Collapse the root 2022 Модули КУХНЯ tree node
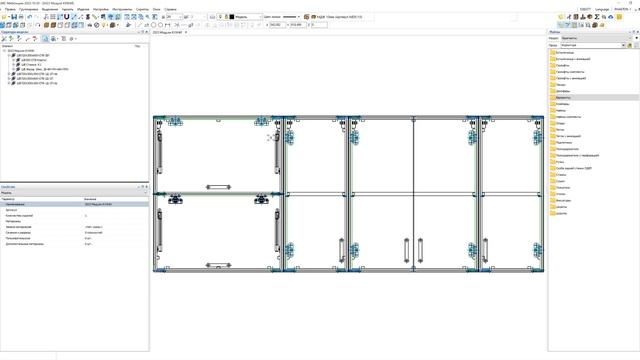 [x=4, y=51]
